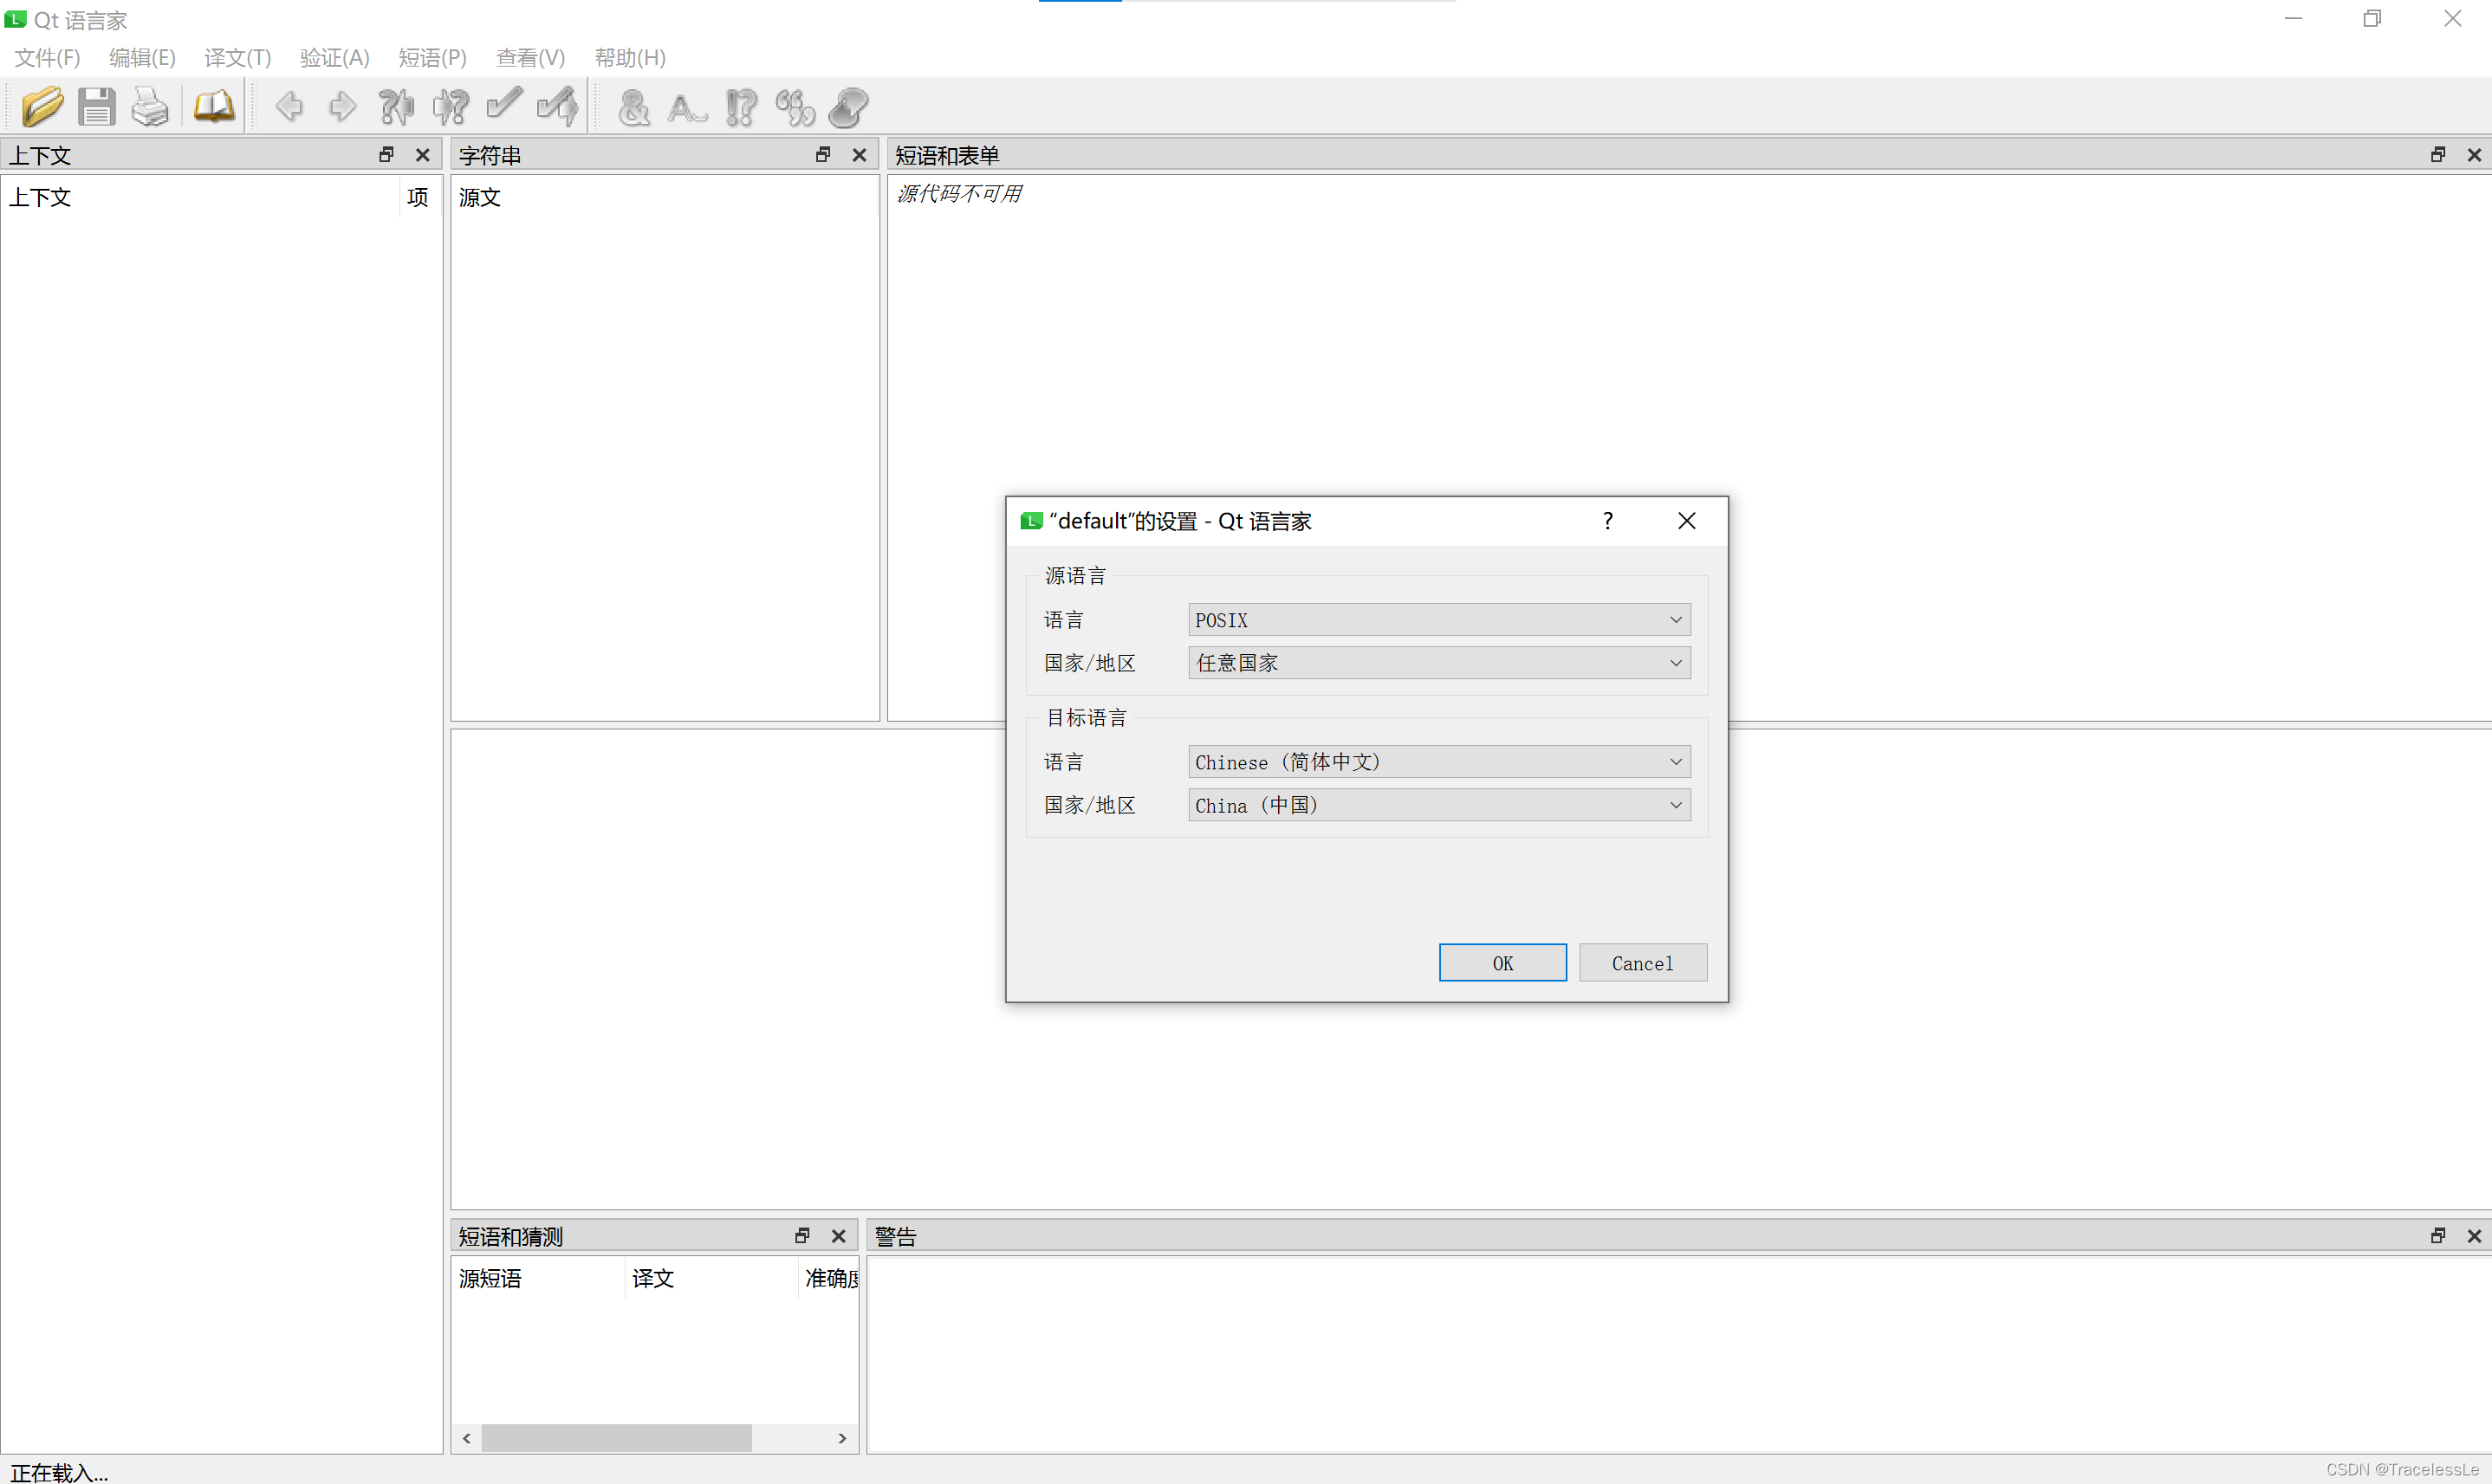Image resolution: width=2492 pixels, height=1484 pixels.
Task: Close the 短语和猜测 dock panel
Action: [x=838, y=1236]
